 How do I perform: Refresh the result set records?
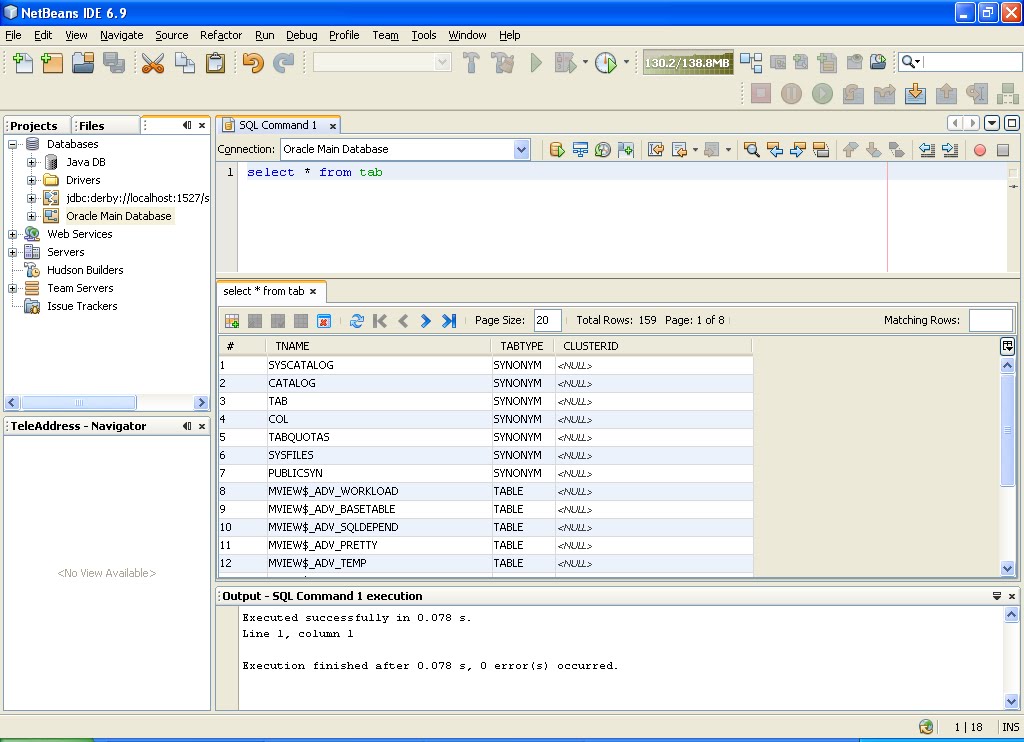tap(358, 320)
